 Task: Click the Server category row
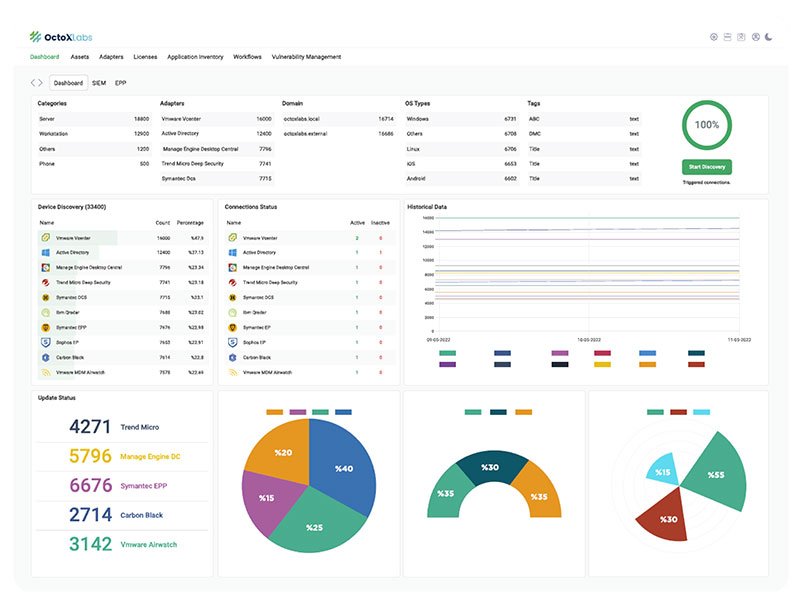(x=94, y=119)
